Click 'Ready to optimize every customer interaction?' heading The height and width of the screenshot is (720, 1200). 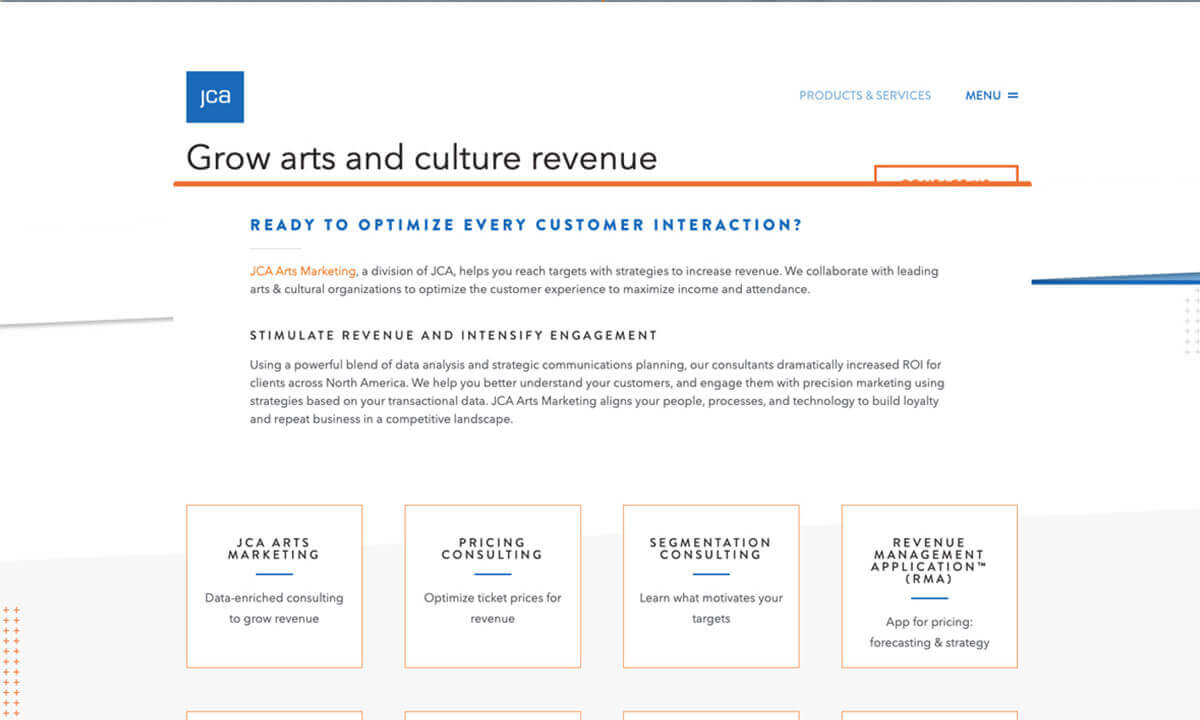pyautogui.click(x=526, y=225)
